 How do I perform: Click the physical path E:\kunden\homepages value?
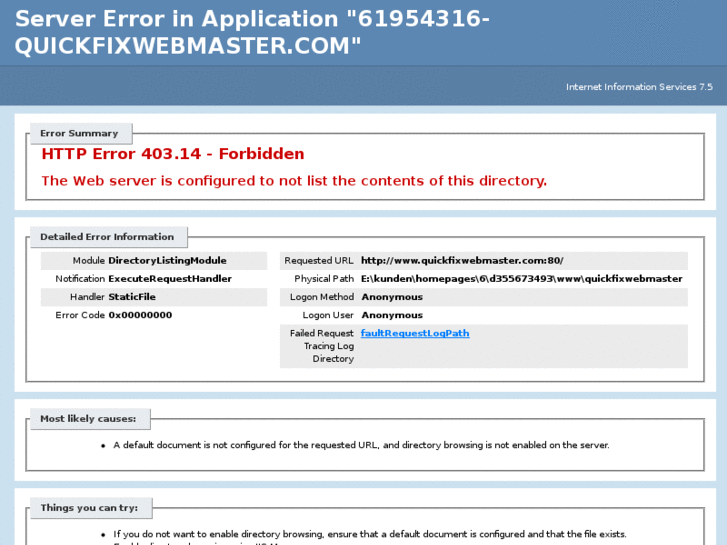point(522,278)
